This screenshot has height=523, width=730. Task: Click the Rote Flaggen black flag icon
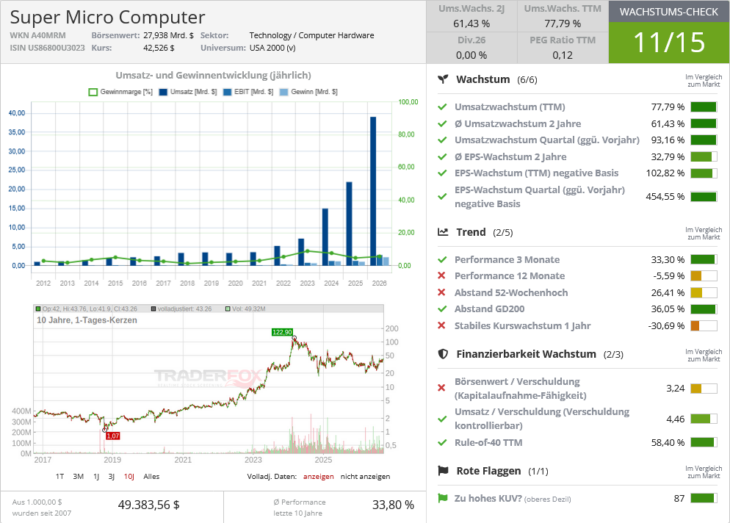pos(443,471)
